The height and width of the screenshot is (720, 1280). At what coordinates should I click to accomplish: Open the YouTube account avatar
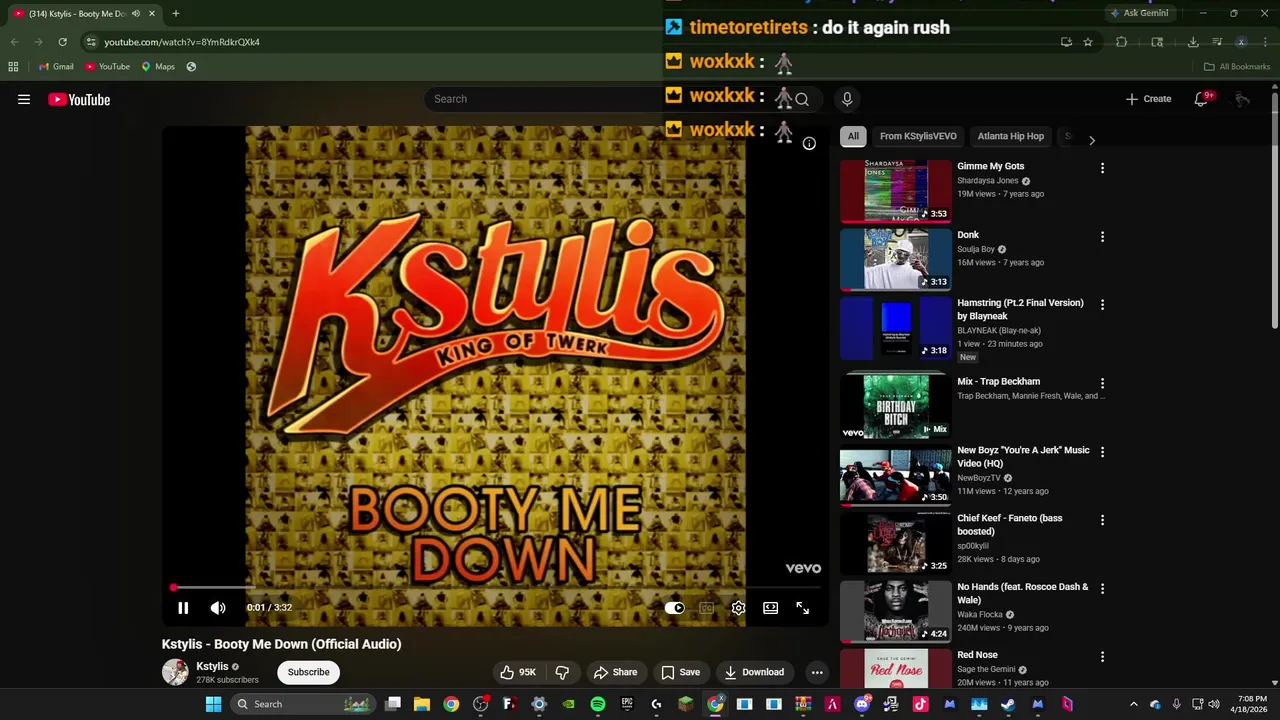click(1242, 99)
